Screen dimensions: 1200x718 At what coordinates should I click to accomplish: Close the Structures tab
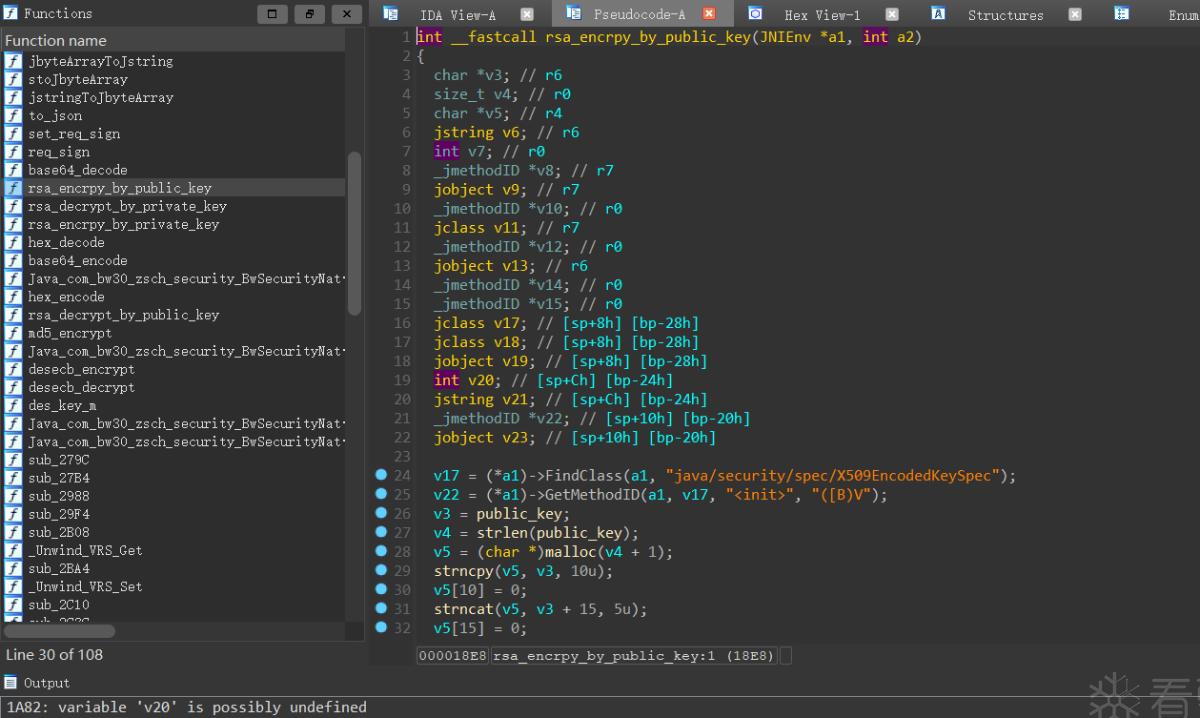pyautogui.click(x=1075, y=14)
